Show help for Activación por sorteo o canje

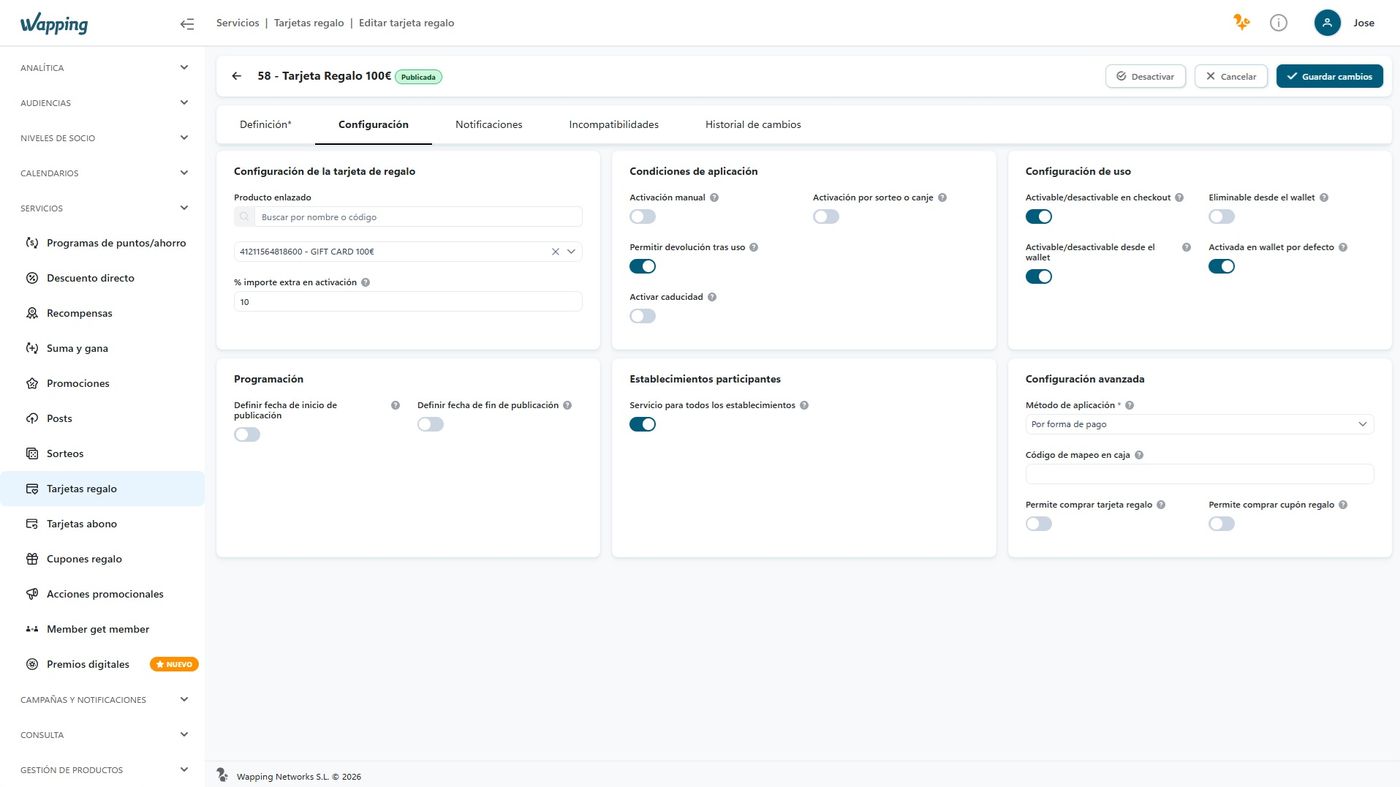pos(942,198)
